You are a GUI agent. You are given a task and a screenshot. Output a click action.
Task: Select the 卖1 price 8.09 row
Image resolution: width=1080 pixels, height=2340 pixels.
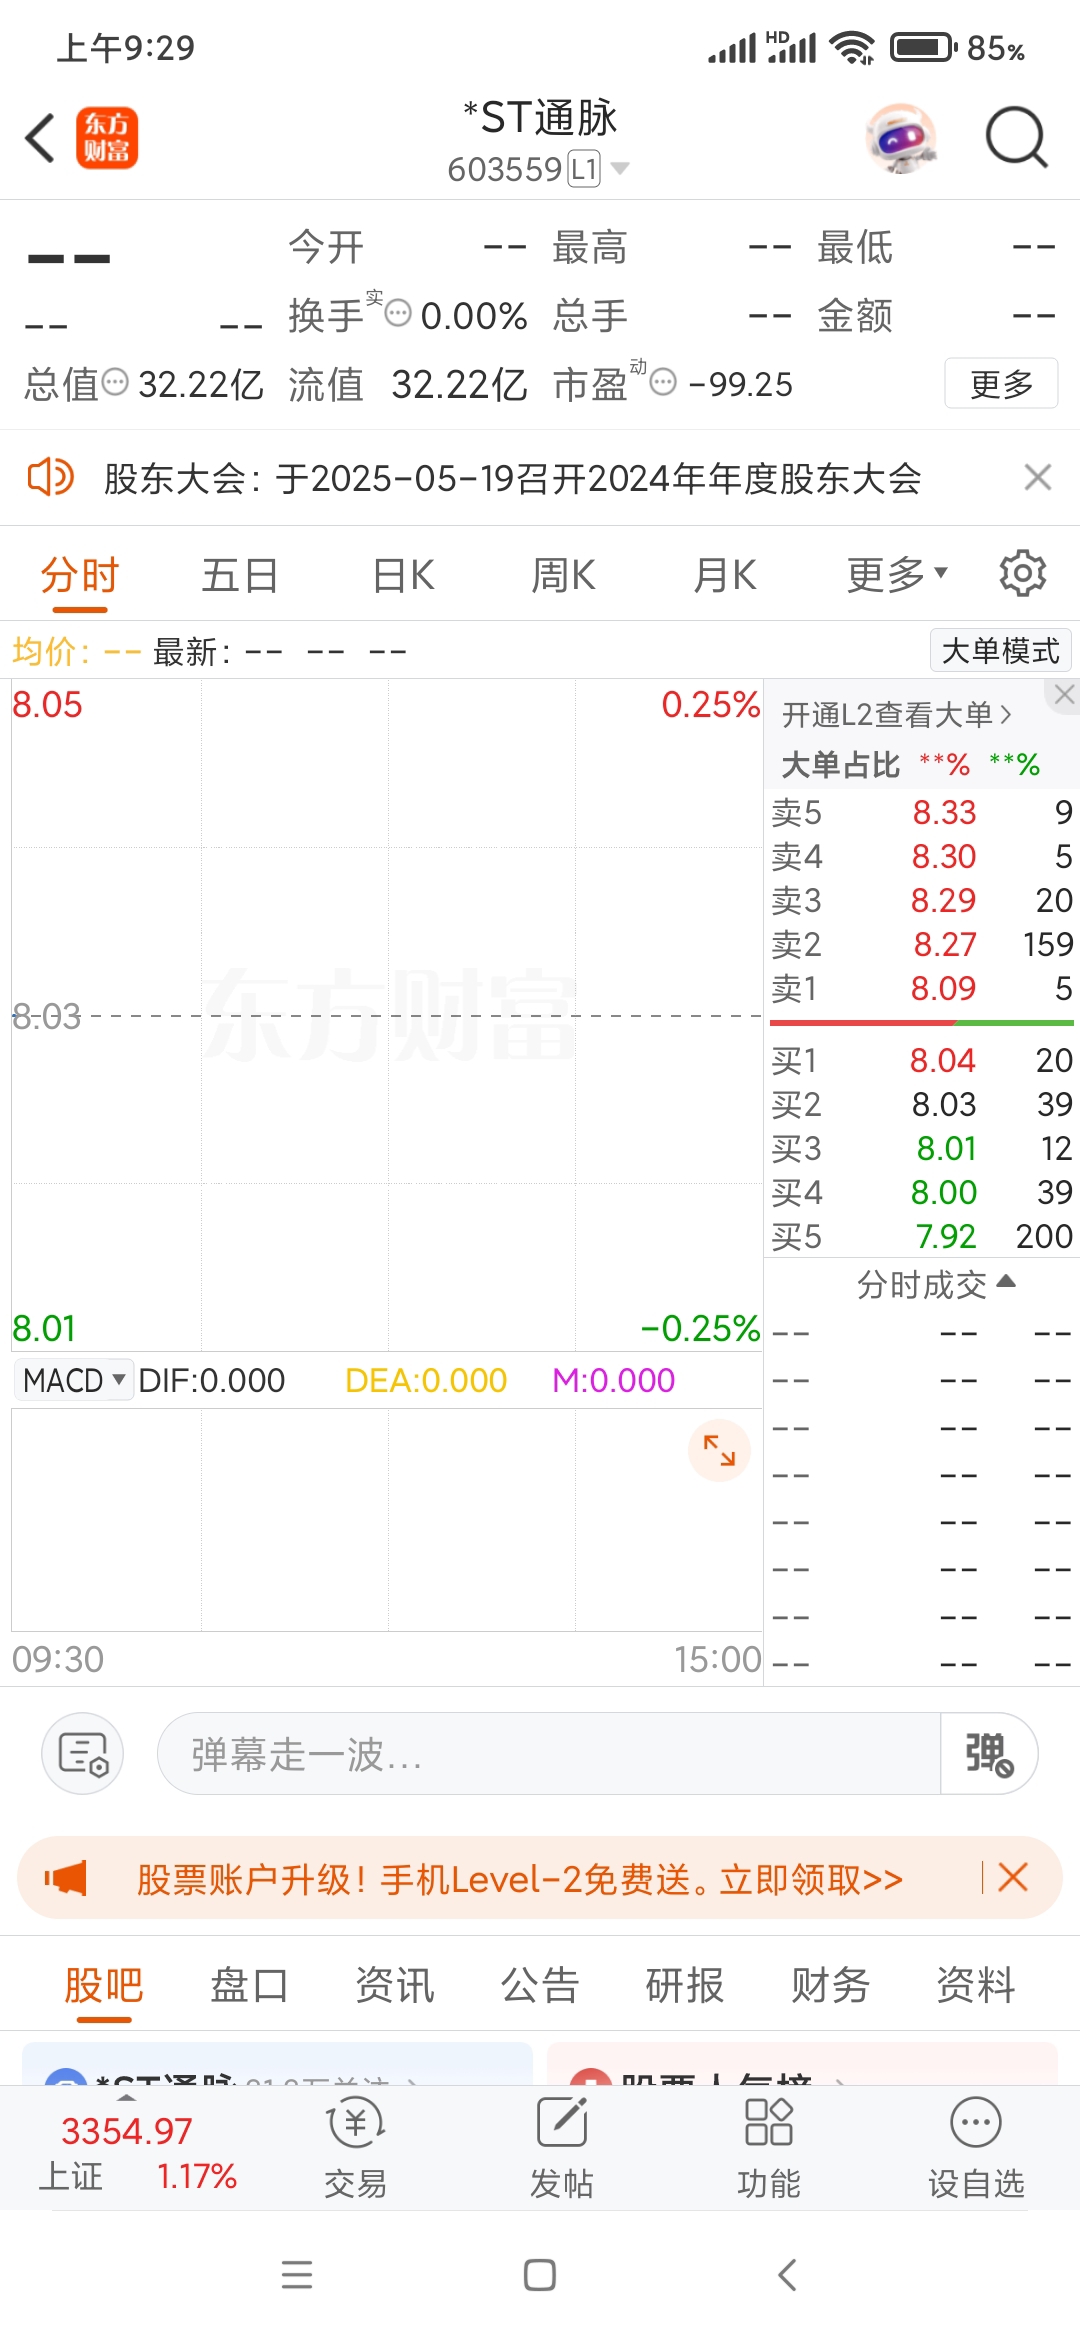921,988
